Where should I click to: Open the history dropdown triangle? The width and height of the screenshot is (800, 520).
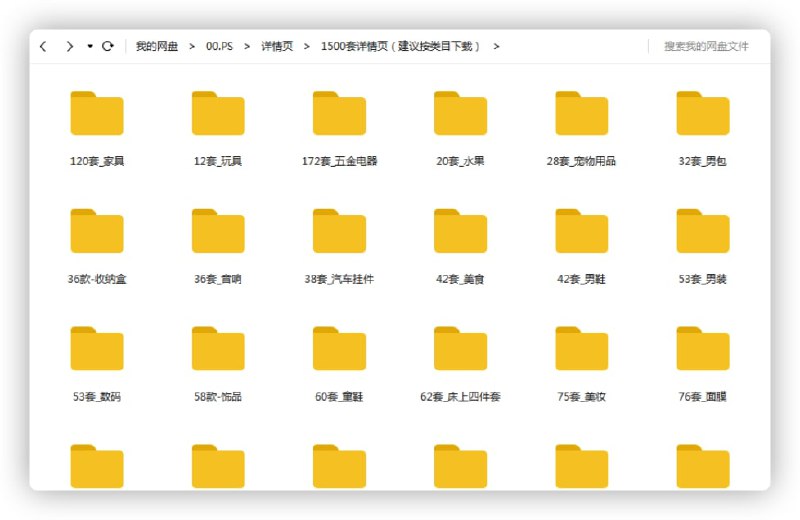(x=90, y=46)
